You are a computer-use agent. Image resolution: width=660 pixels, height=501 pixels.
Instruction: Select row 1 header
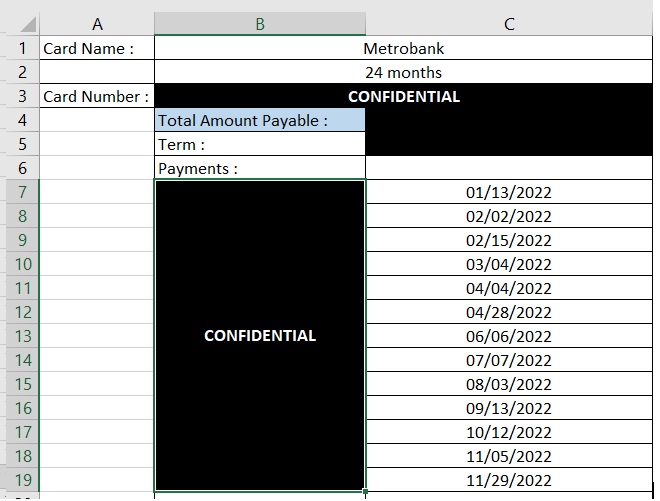(x=22, y=48)
